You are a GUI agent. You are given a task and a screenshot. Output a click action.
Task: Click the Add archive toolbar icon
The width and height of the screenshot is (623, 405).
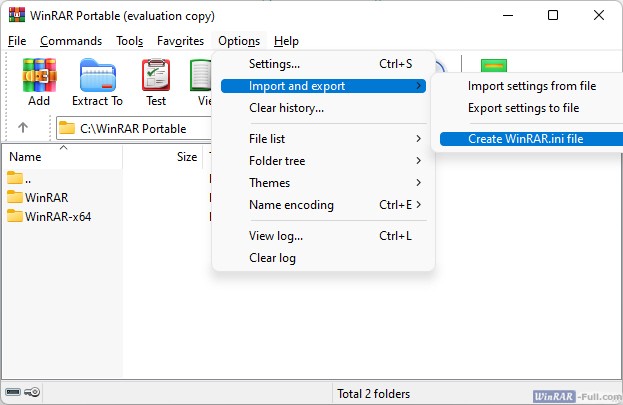(x=39, y=76)
